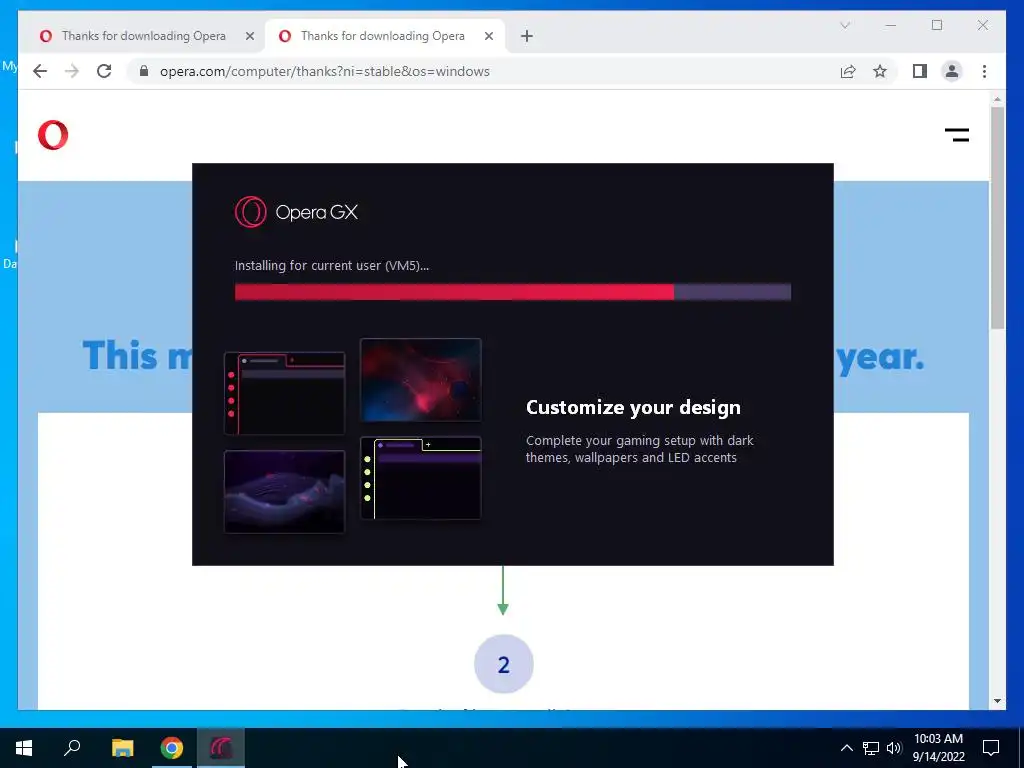The image size is (1024, 768).
Task: Click Chrome icon in taskbar
Action: coord(172,748)
